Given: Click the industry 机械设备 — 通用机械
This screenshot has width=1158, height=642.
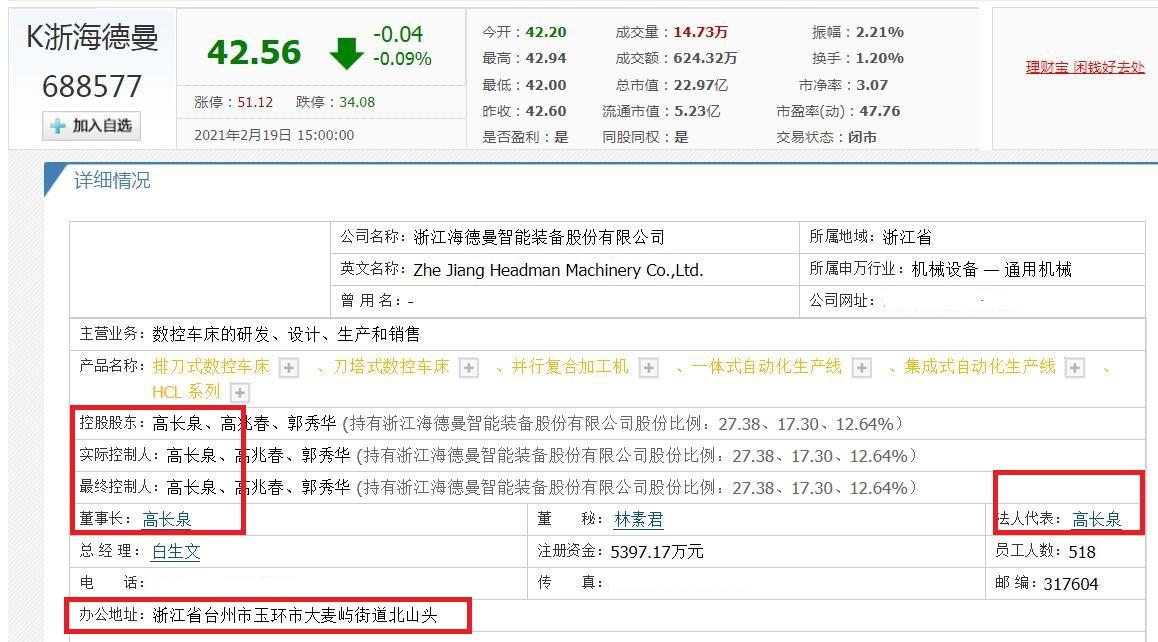Looking at the screenshot, I should click(991, 270).
